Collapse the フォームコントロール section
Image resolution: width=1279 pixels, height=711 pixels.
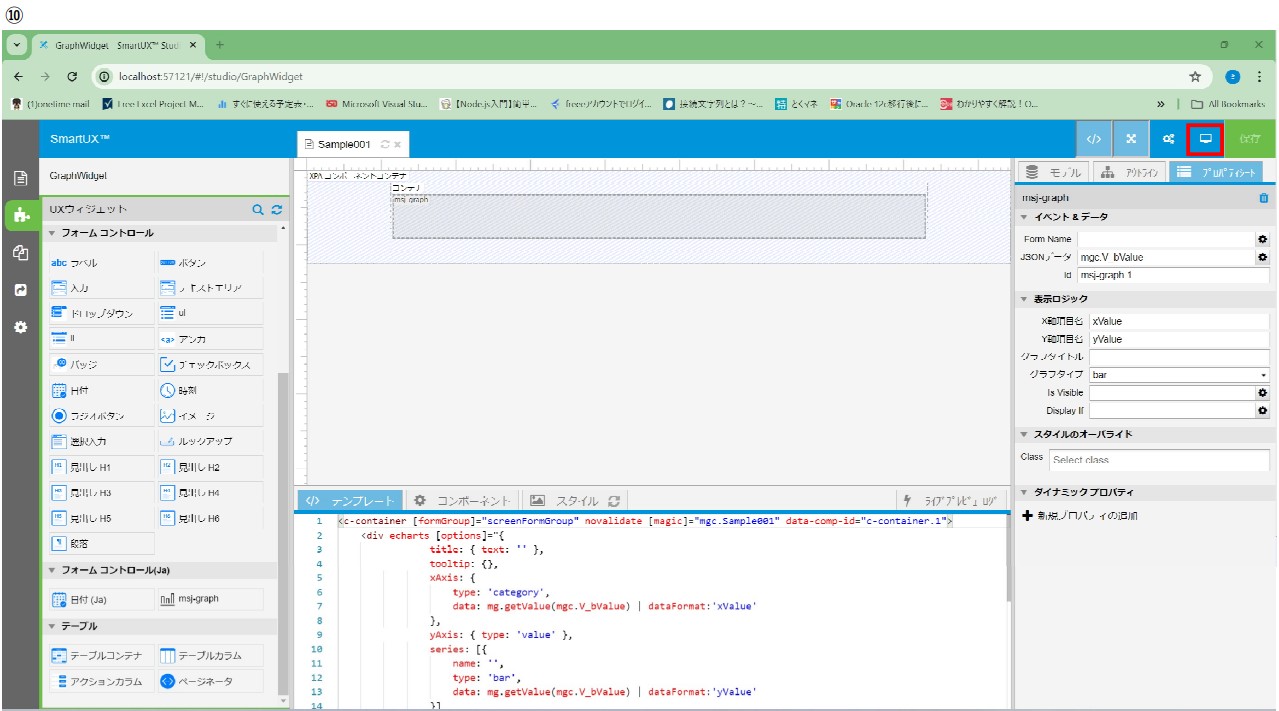52,233
